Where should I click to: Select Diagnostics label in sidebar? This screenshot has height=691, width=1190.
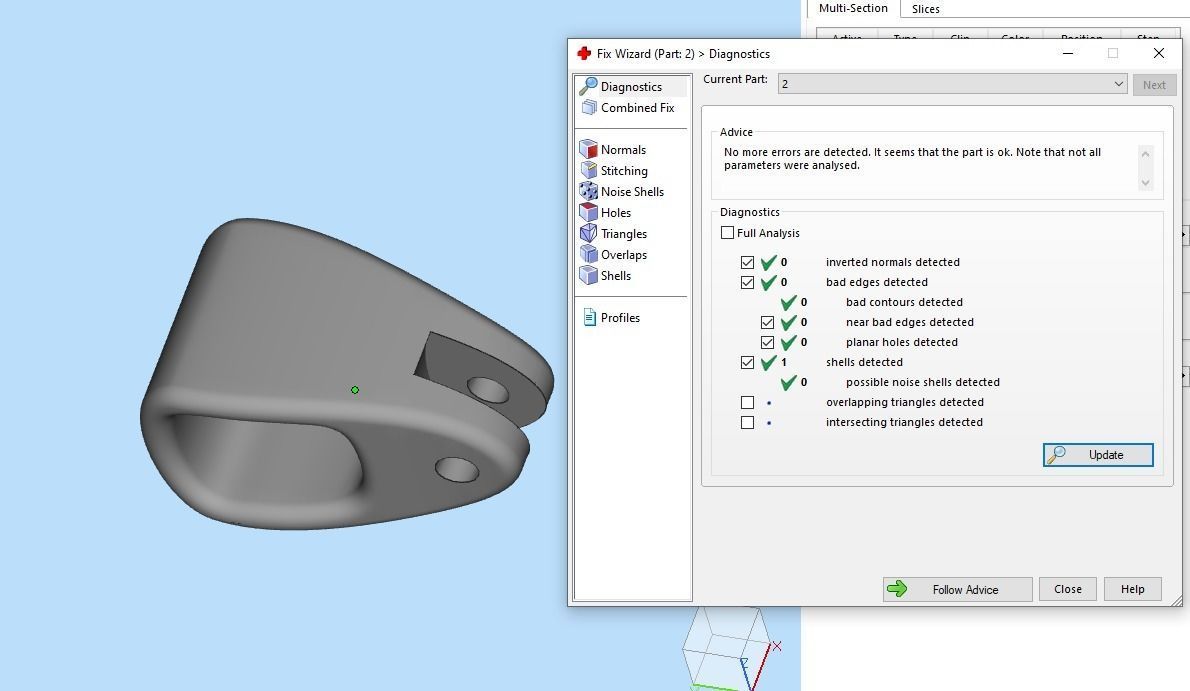point(631,87)
